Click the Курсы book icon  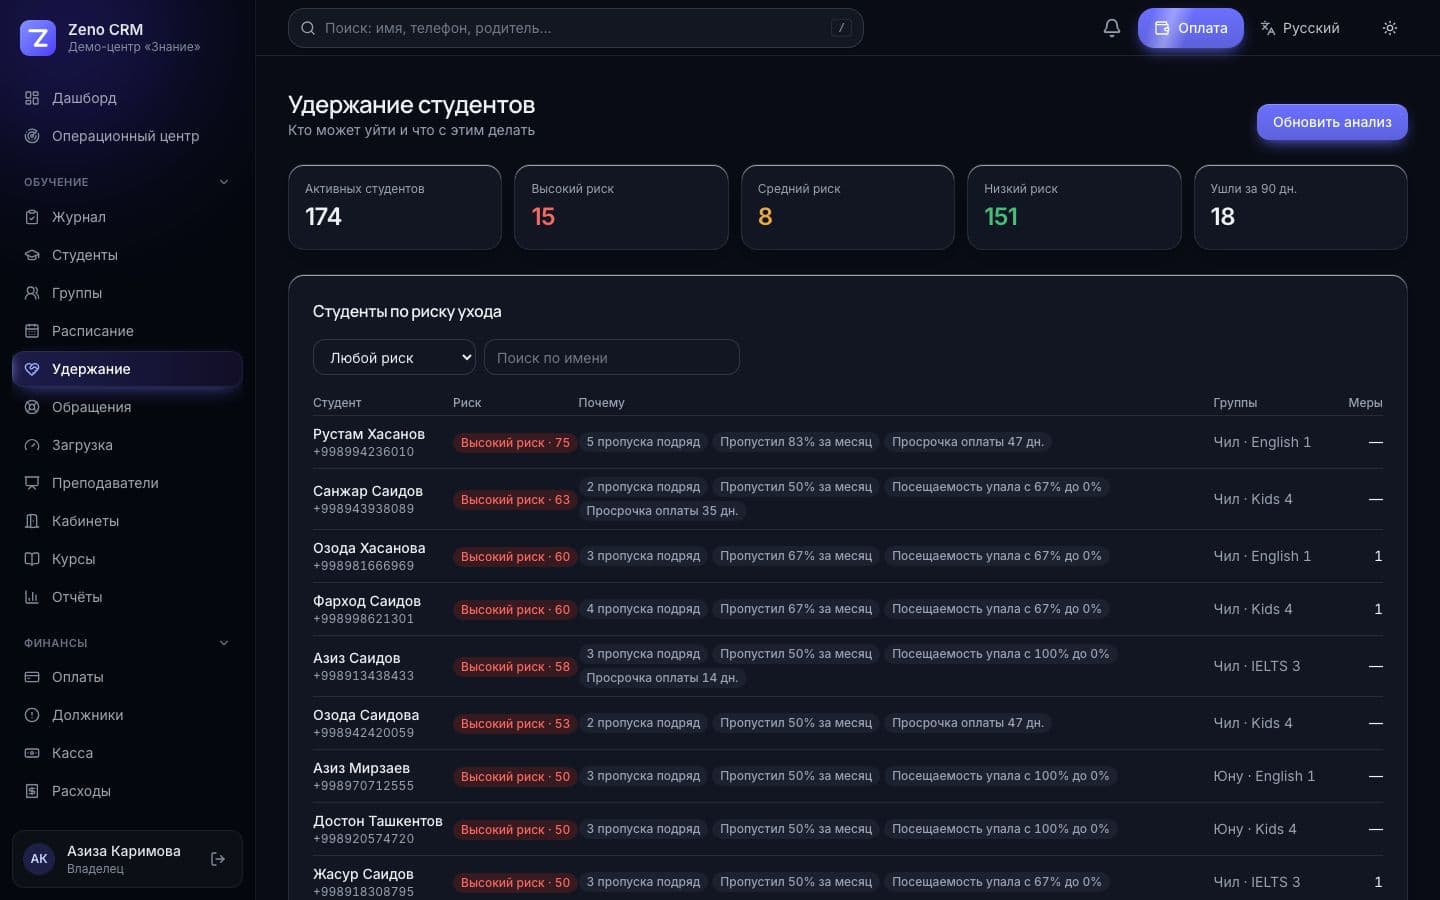(x=32, y=559)
